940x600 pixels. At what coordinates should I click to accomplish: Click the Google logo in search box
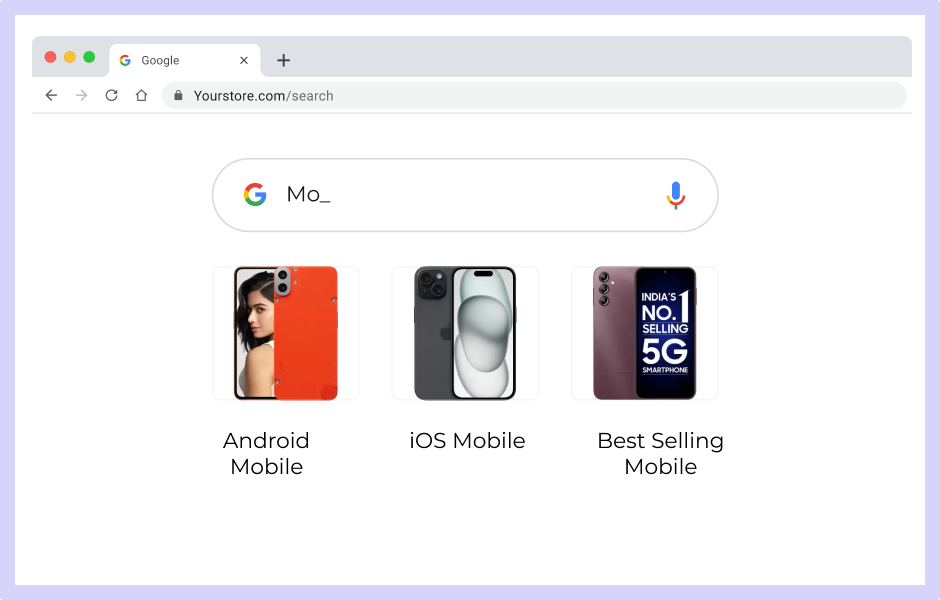coord(255,194)
